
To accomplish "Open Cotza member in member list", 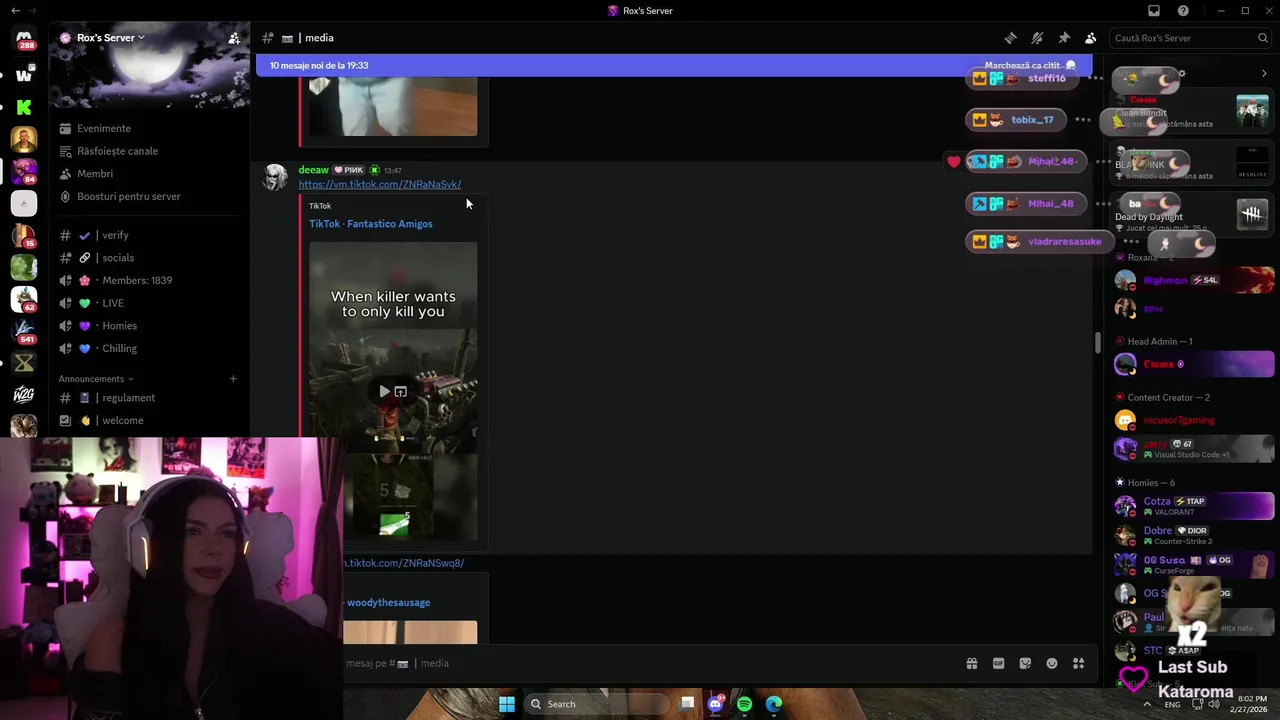I will tap(1195, 505).
